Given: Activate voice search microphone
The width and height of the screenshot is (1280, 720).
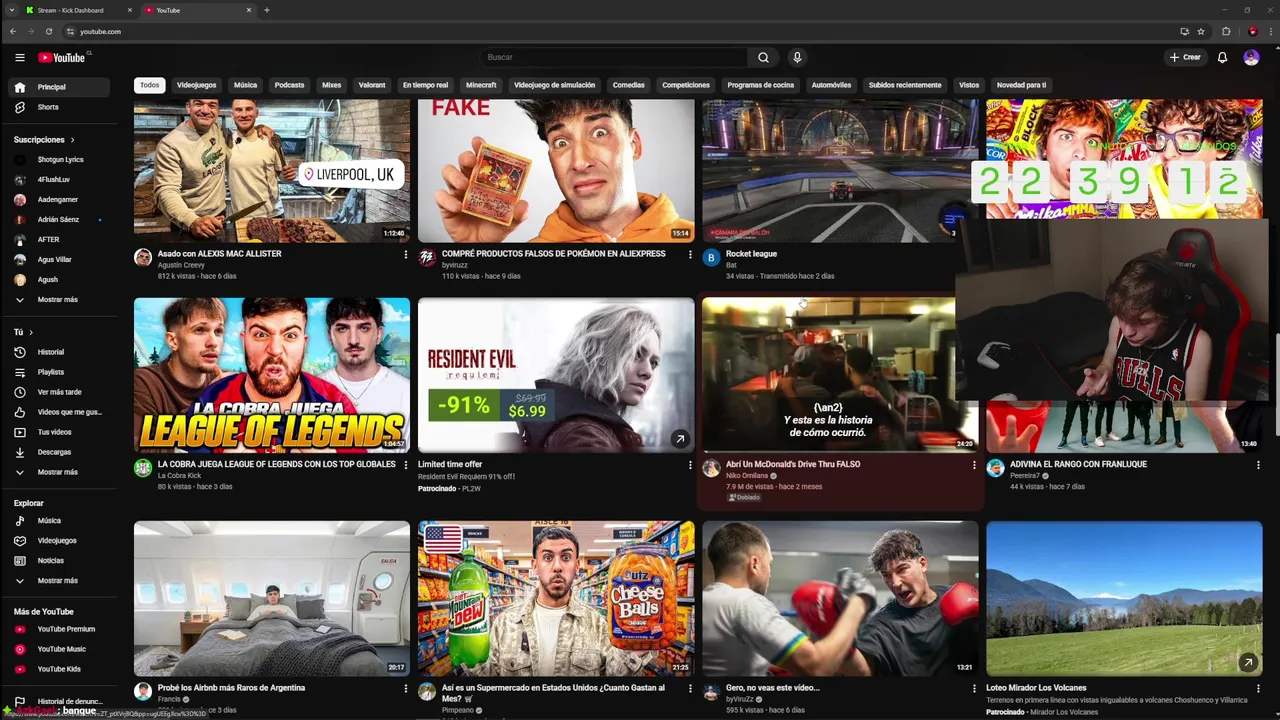Looking at the screenshot, I should coord(797,57).
